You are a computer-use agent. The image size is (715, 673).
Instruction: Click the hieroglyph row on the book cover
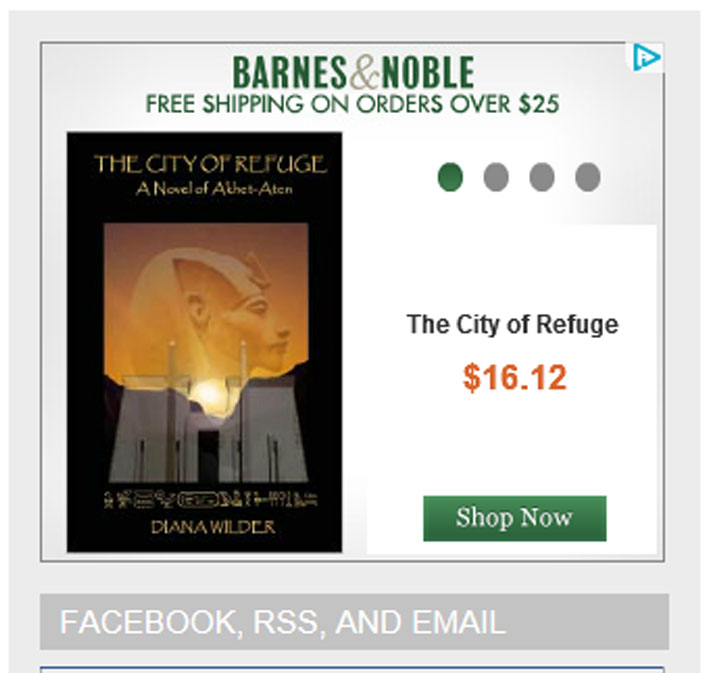211,499
